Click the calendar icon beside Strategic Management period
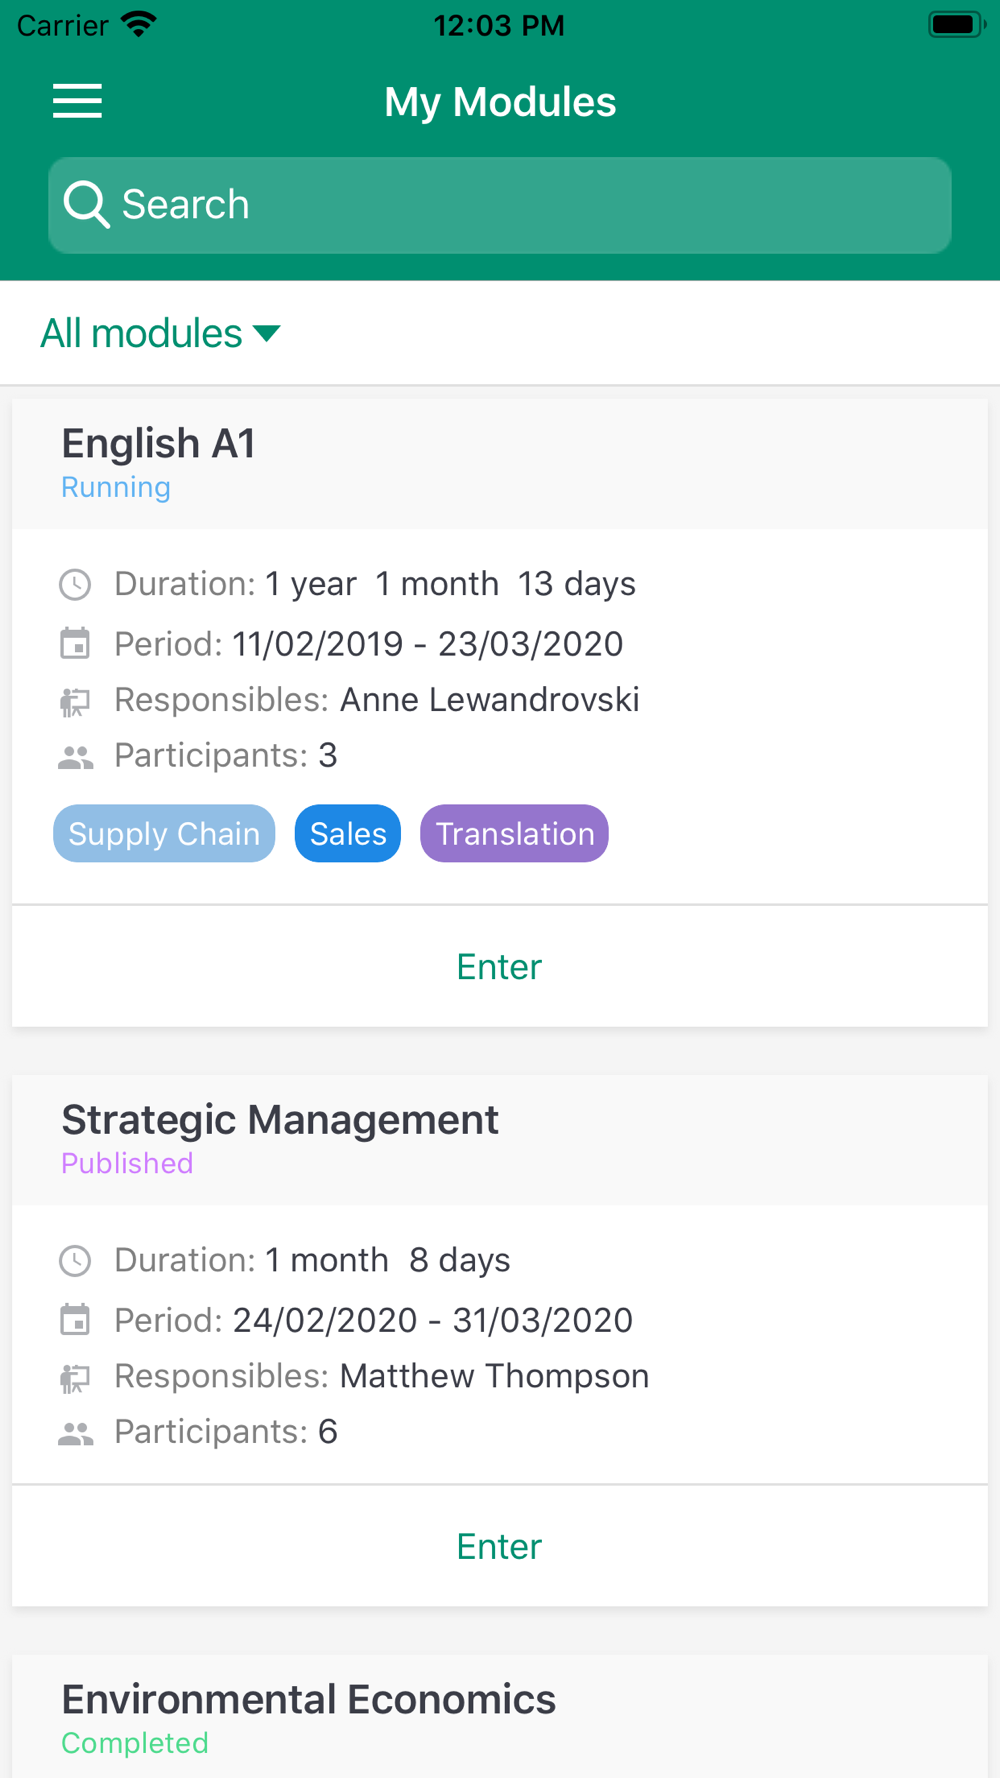Image resolution: width=1000 pixels, height=1778 pixels. (75, 1319)
